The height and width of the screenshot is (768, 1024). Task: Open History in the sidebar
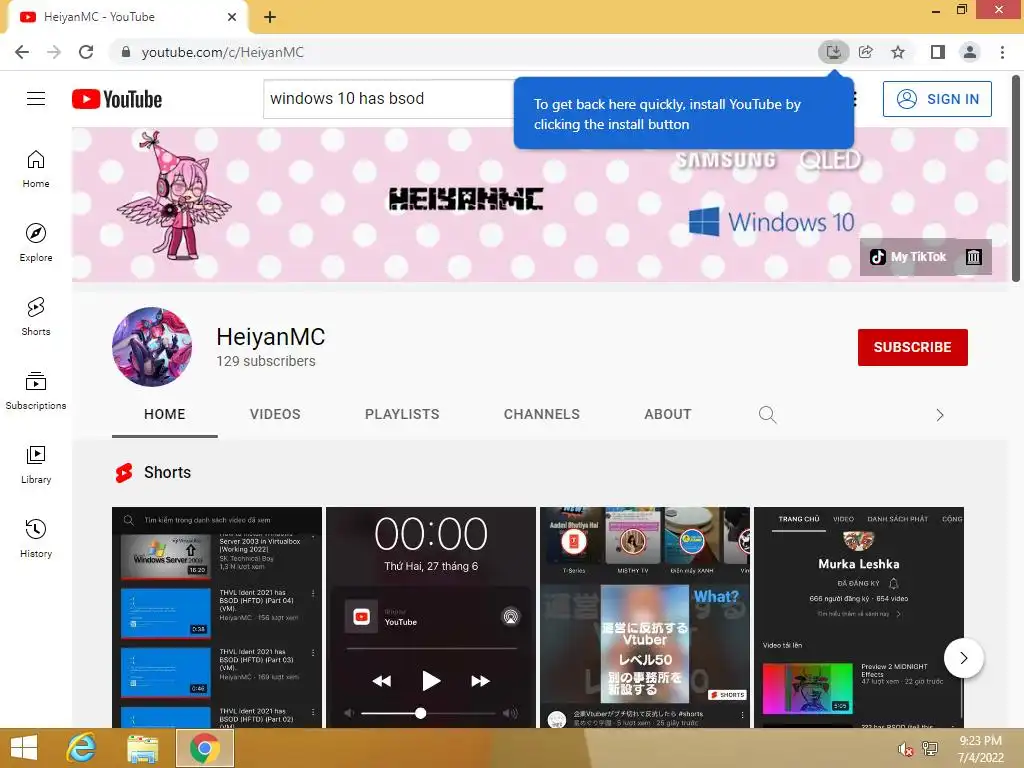[x=36, y=537]
